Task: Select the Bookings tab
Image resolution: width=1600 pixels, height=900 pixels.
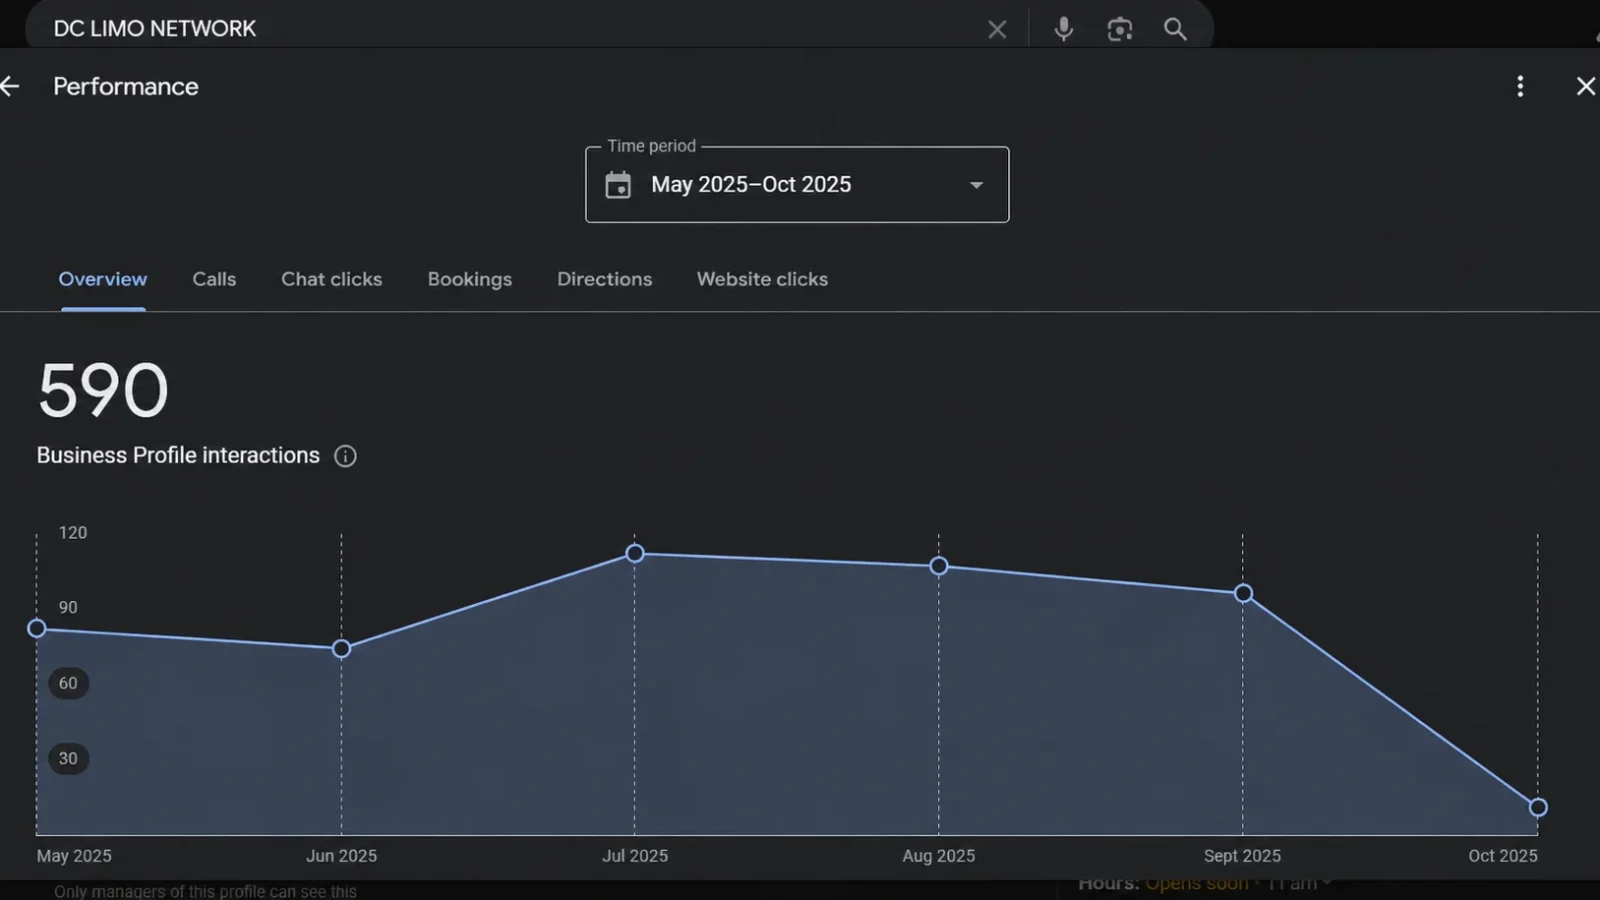Action: 470,279
